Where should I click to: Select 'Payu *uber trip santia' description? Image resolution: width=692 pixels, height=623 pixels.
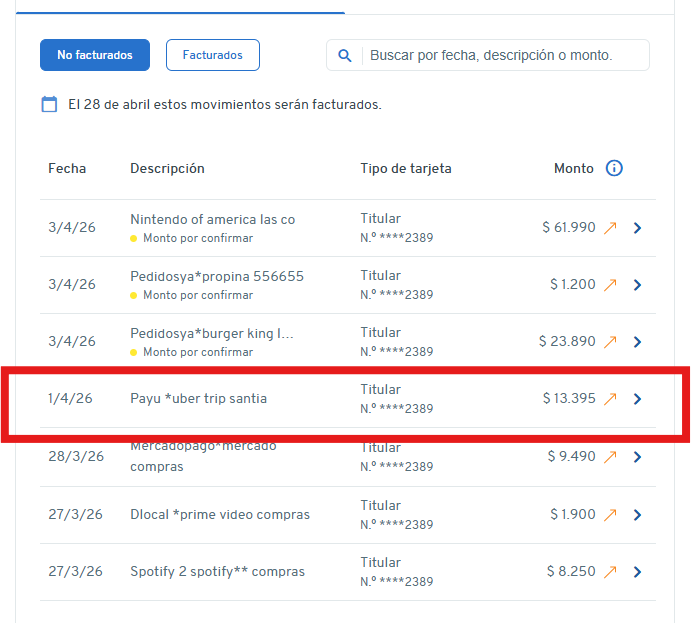tap(199, 398)
